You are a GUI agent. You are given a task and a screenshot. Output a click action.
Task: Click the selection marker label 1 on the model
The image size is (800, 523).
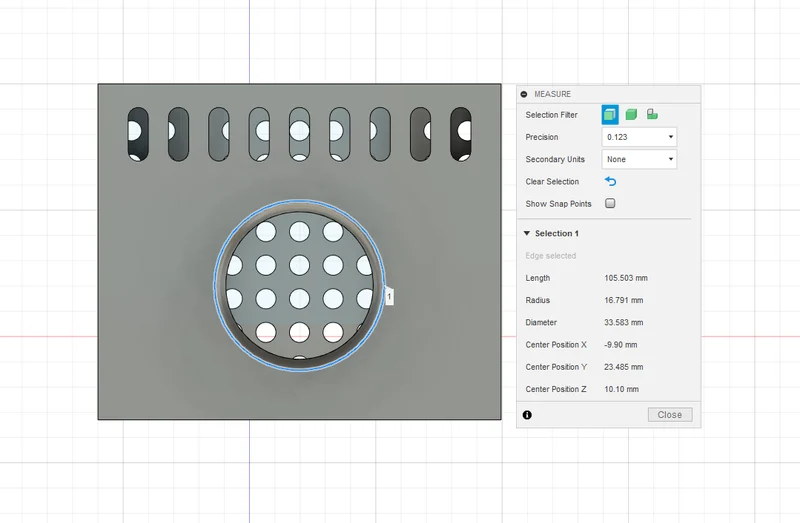[389, 296]
